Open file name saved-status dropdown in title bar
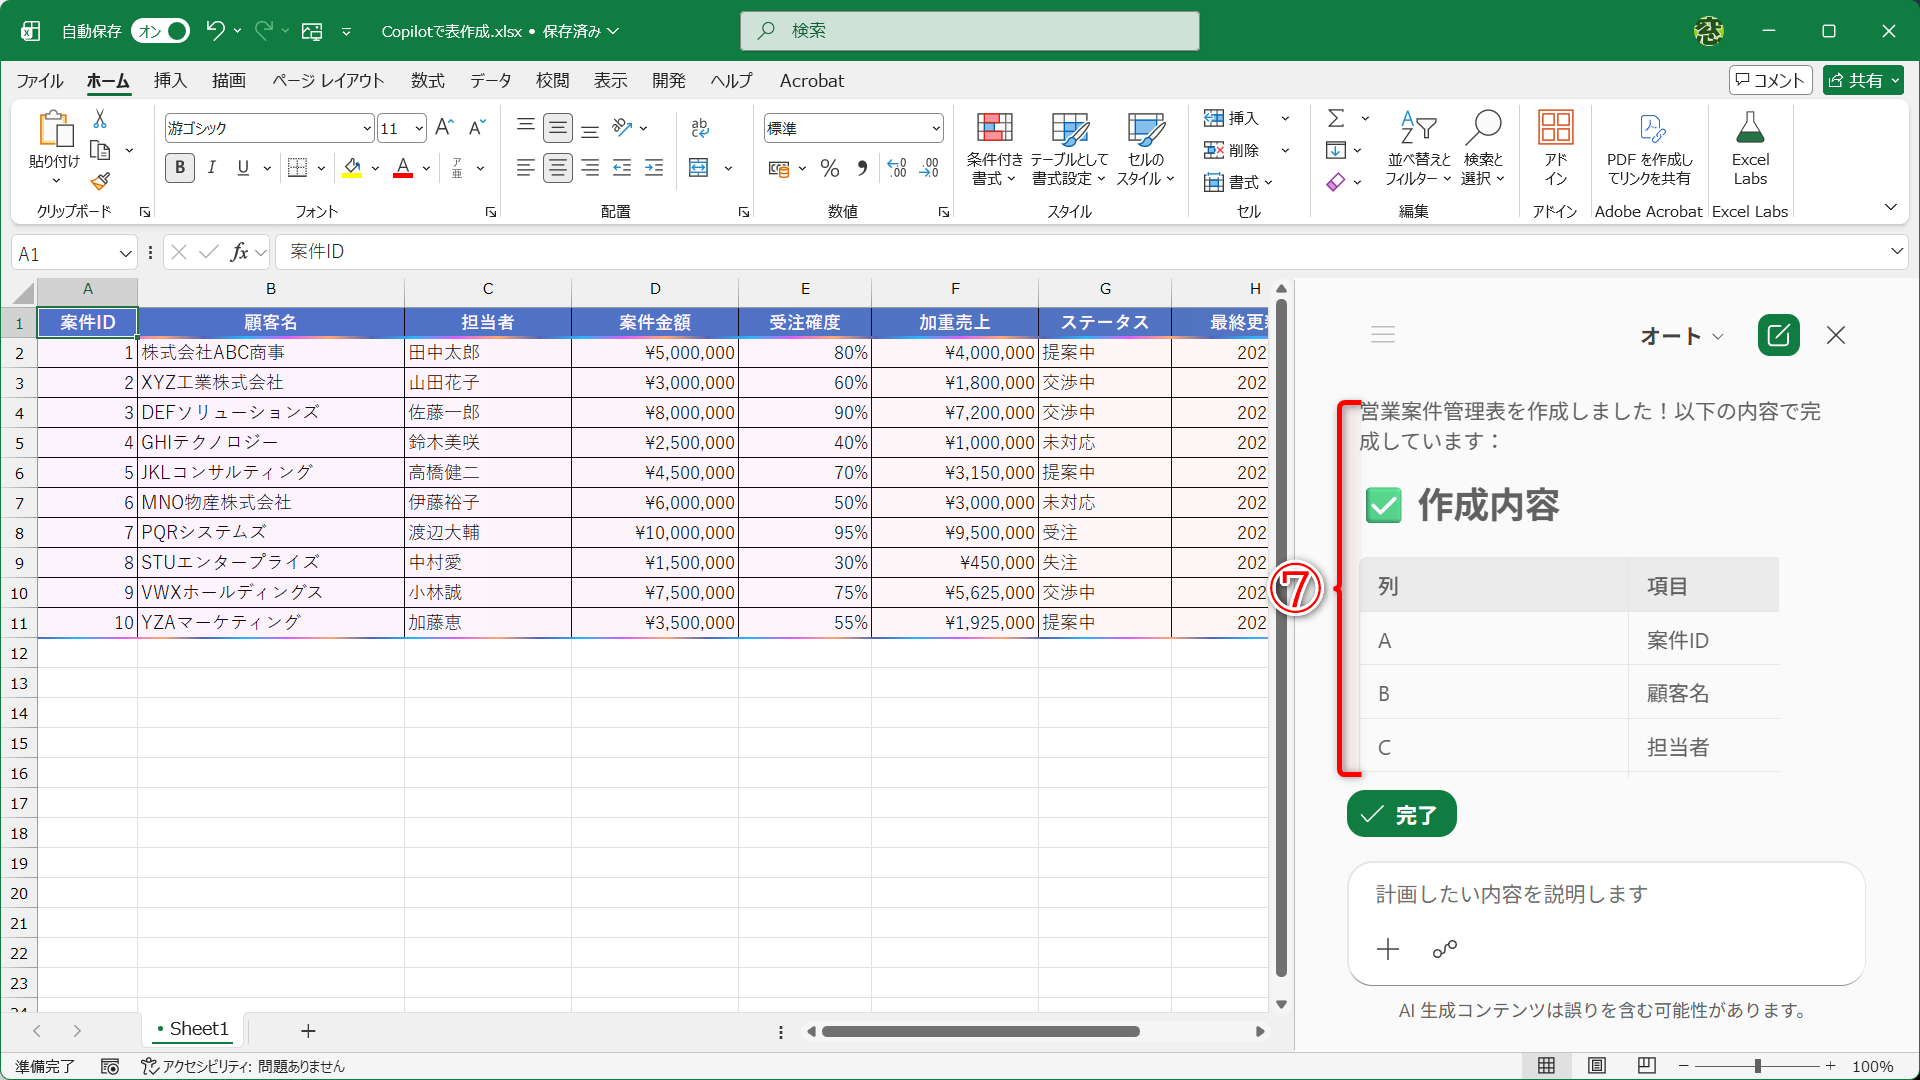The width and height of the screenshot is (1920, 1080). click(x=613, y=31)
